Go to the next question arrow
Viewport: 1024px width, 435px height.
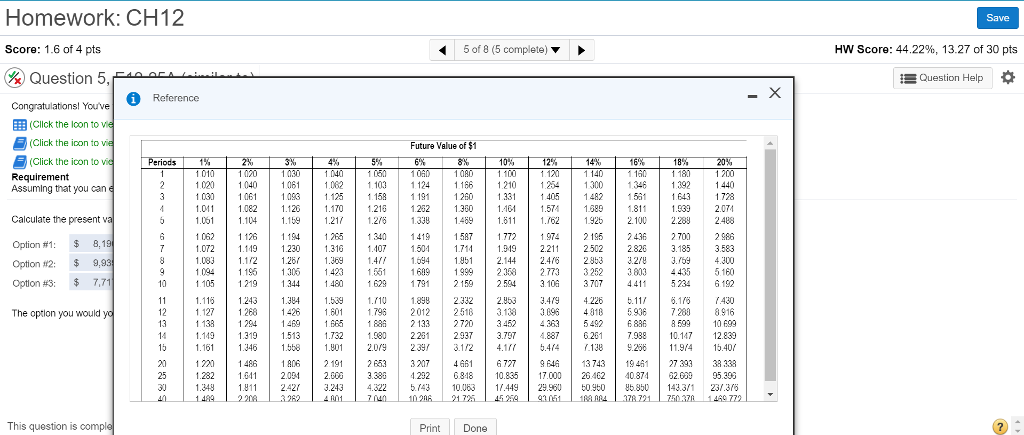click(582, 49)
